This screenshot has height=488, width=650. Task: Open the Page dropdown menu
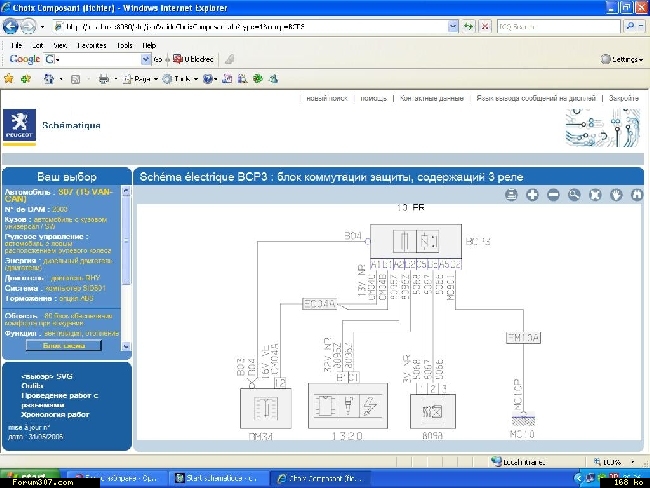point(141,79)
